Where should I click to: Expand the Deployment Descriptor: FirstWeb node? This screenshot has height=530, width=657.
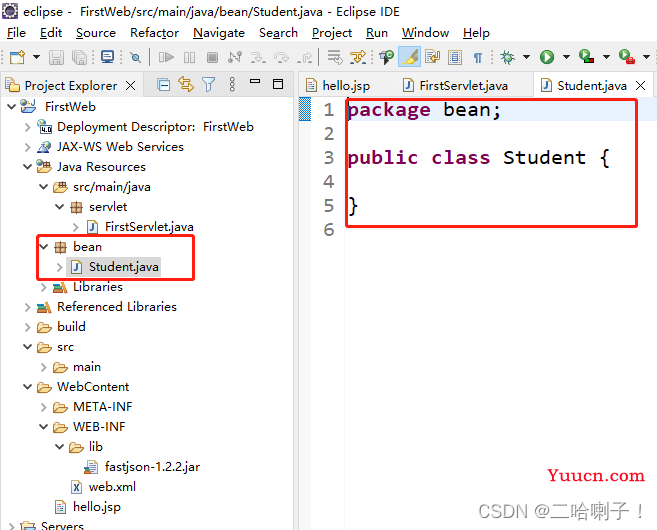tap(28, 127)
